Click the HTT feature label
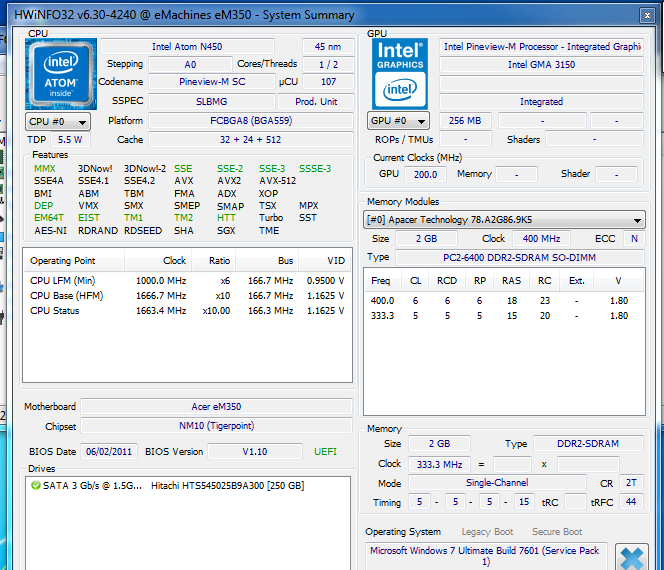This screenshot has height=570, width=664. coord(226,218)
